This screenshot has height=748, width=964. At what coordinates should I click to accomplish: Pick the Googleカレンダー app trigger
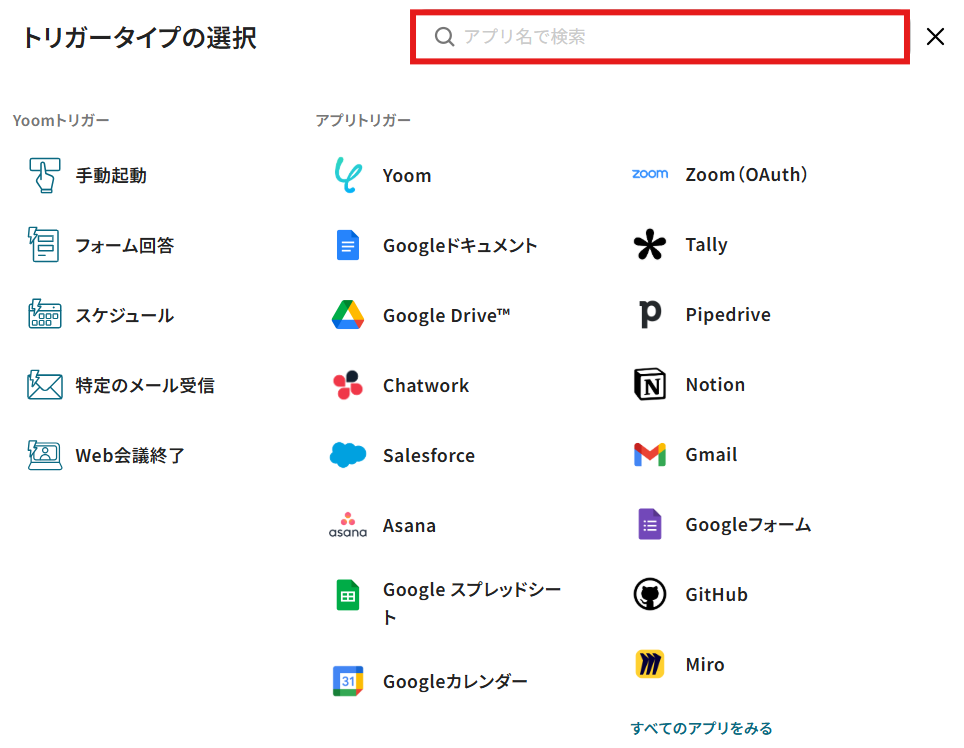click(455, 681)
